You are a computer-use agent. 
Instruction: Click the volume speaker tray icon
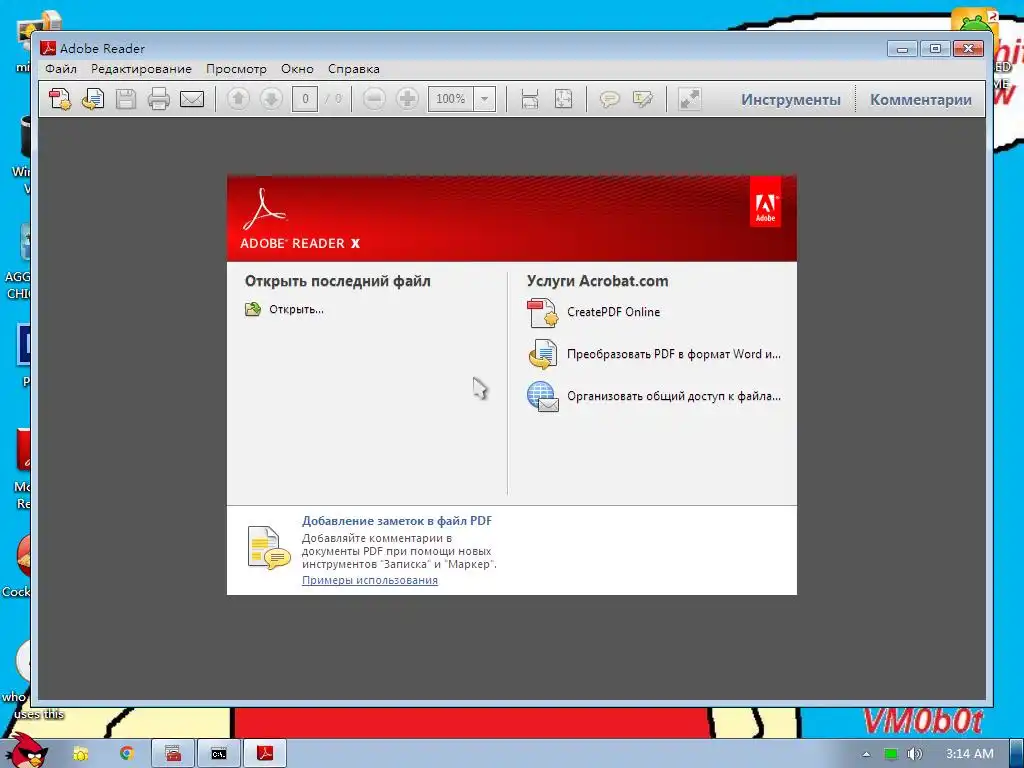click(x=914, y=754)
